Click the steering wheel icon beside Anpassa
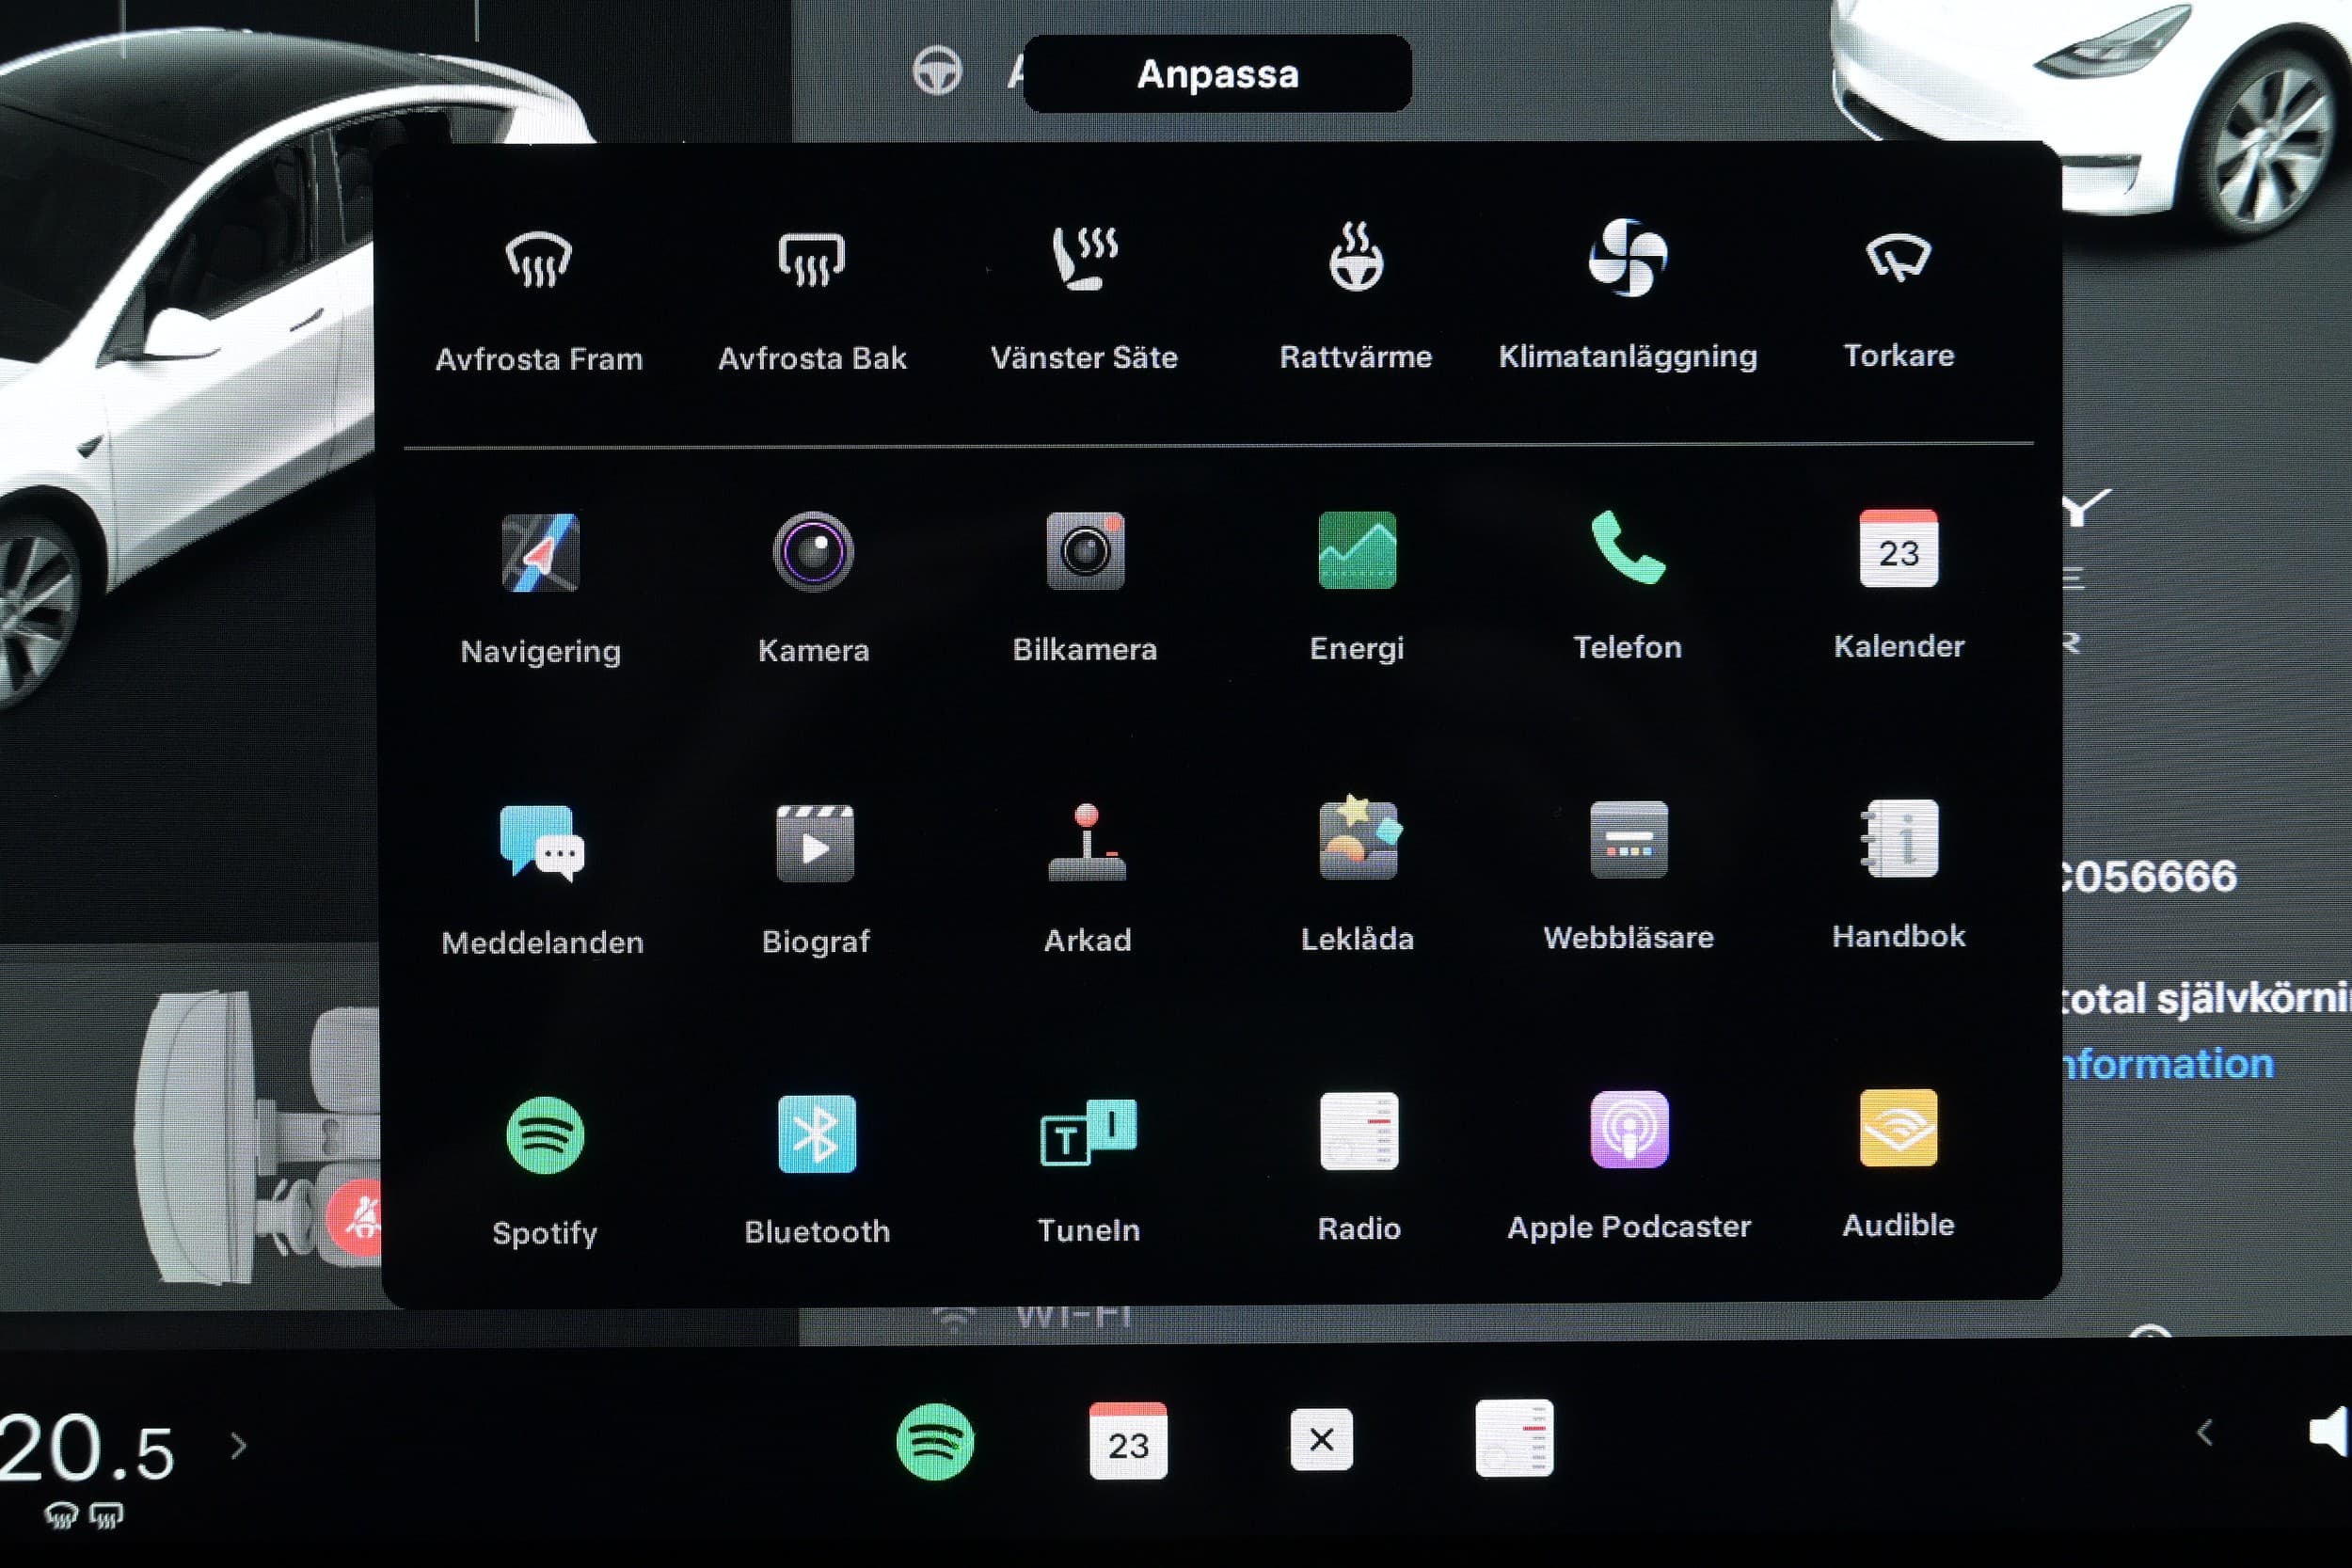Image resolution: width=2352 pixels, height=1568 pixels. click(x=937, y=71)
